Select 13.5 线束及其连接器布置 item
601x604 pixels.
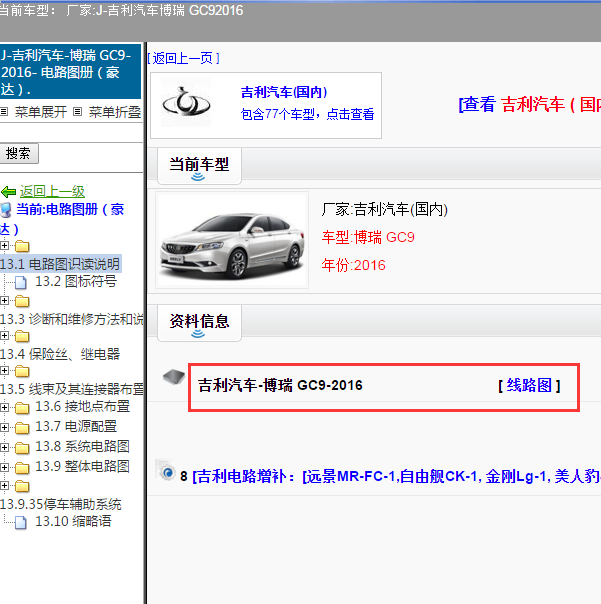72,389
